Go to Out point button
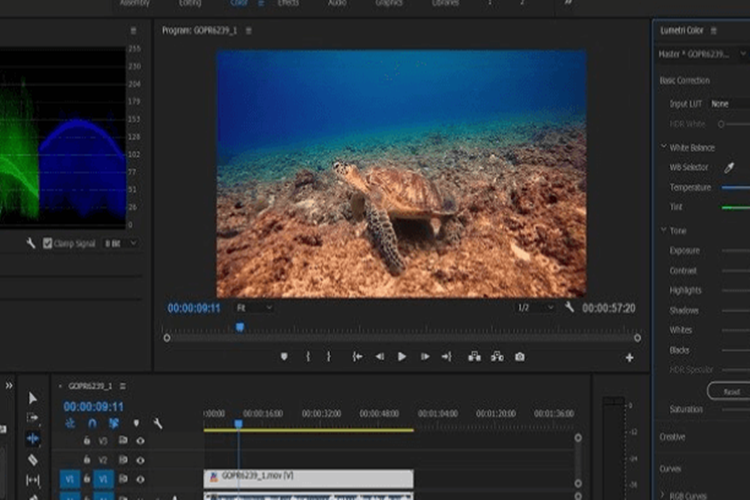Viewport: 750px width, 500px height. (446, 357)
